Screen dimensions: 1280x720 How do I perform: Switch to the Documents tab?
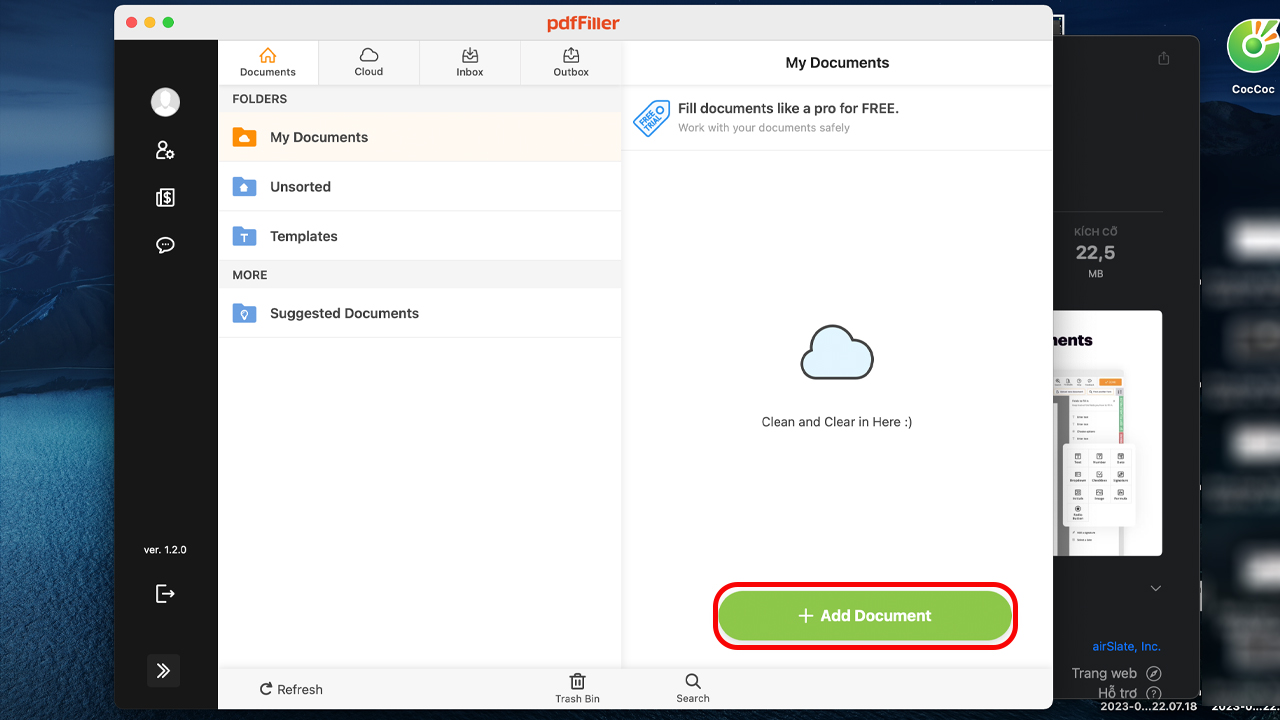268,62
